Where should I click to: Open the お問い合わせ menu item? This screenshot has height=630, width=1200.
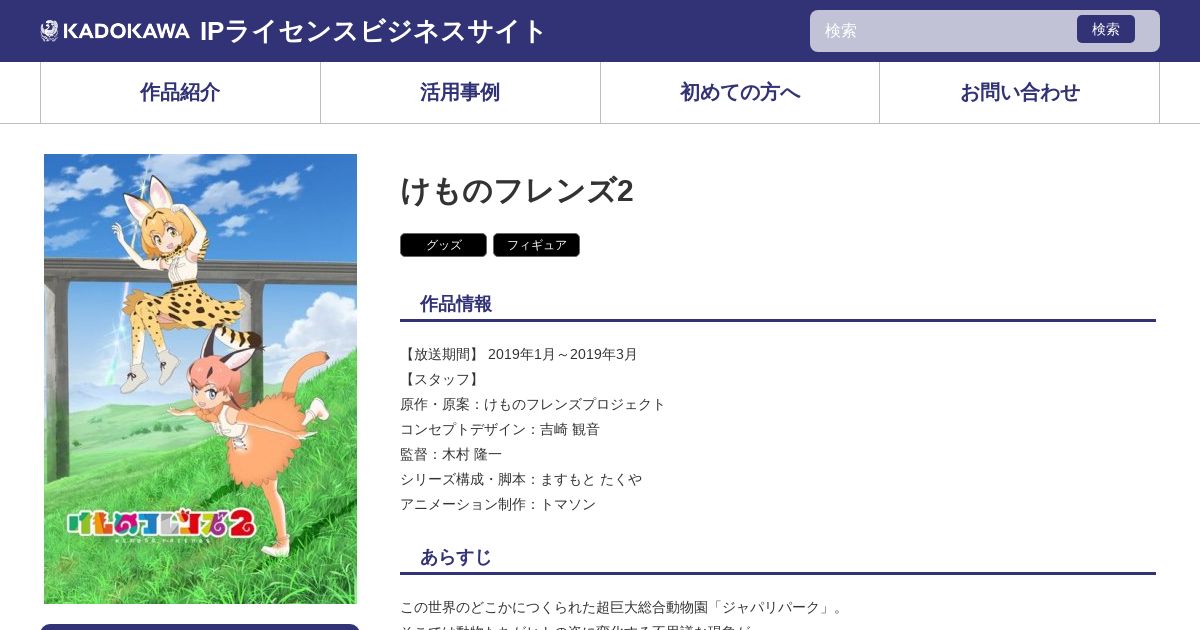pyautogui.click(x=1020, y=92)
